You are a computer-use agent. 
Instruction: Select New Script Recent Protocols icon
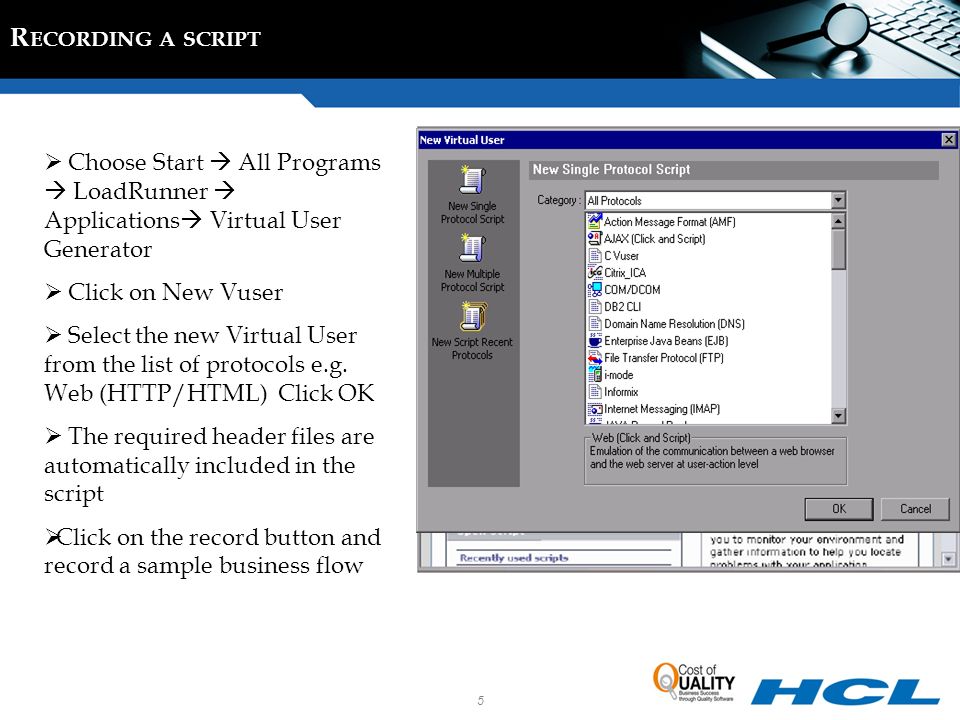pos(473,317)
